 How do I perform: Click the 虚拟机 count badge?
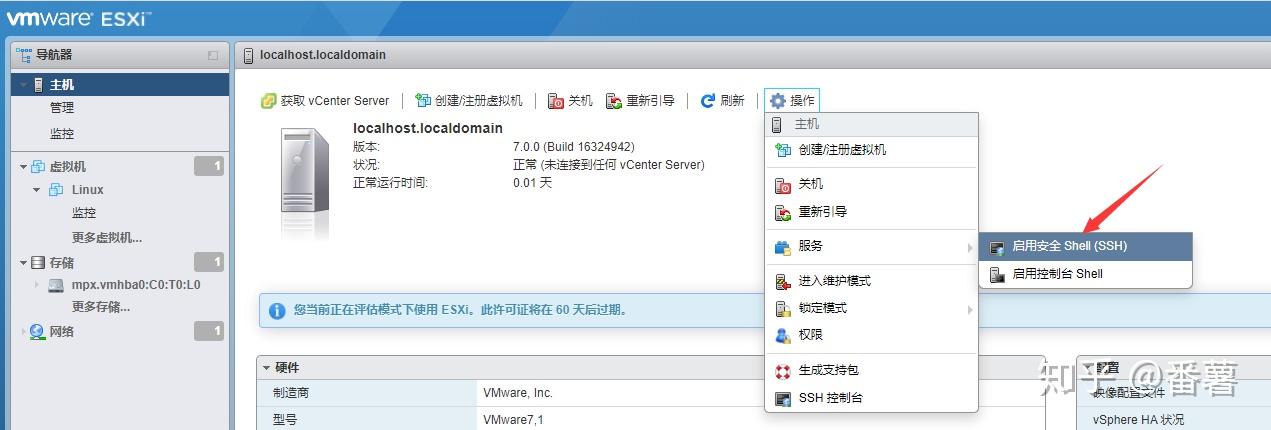[x=209, y=166]
